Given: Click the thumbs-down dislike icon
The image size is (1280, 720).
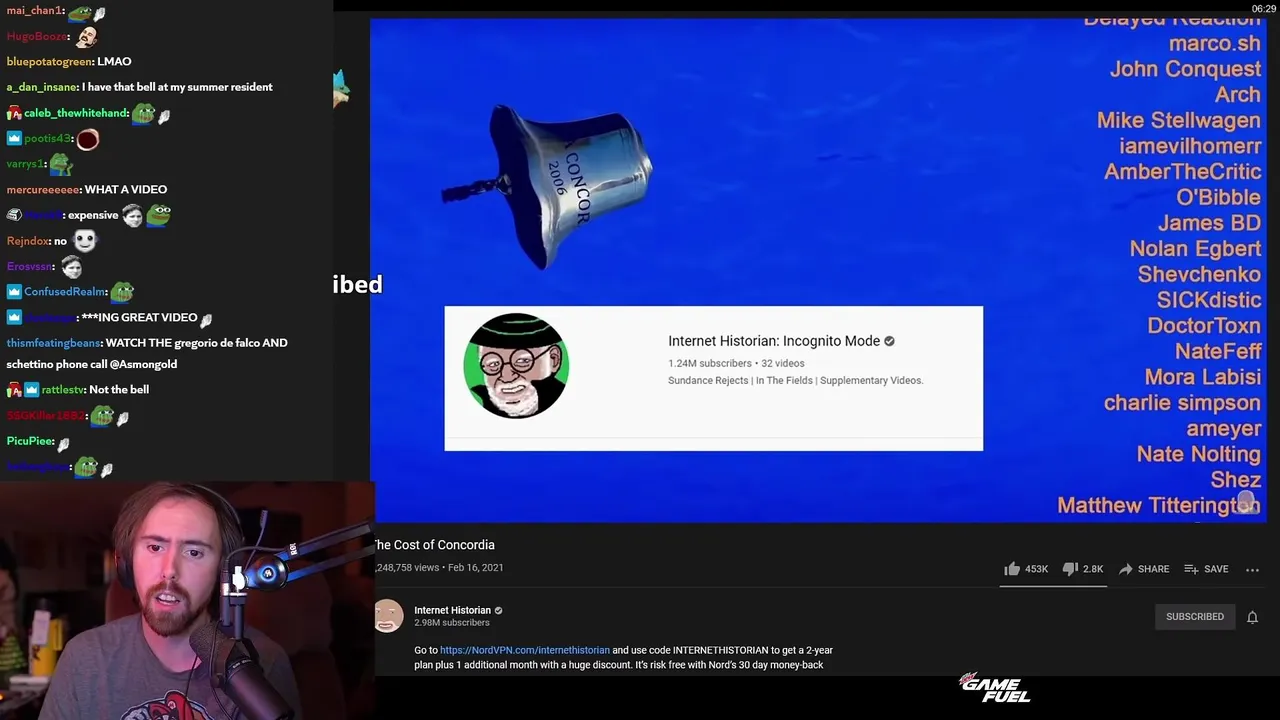Looking at the screenshot, I should point(1069,569).
